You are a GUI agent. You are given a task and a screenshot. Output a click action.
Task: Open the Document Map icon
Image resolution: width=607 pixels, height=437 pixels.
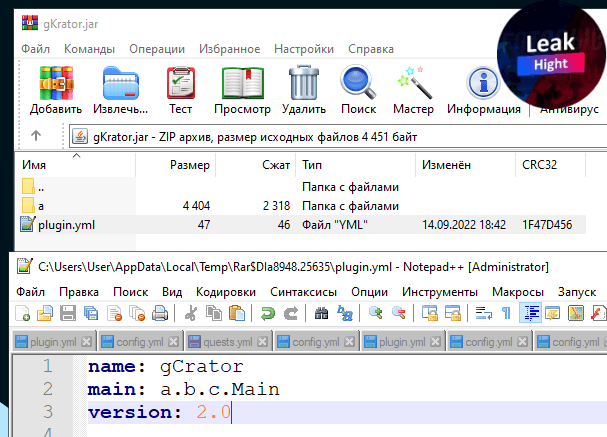coord(576,313)
